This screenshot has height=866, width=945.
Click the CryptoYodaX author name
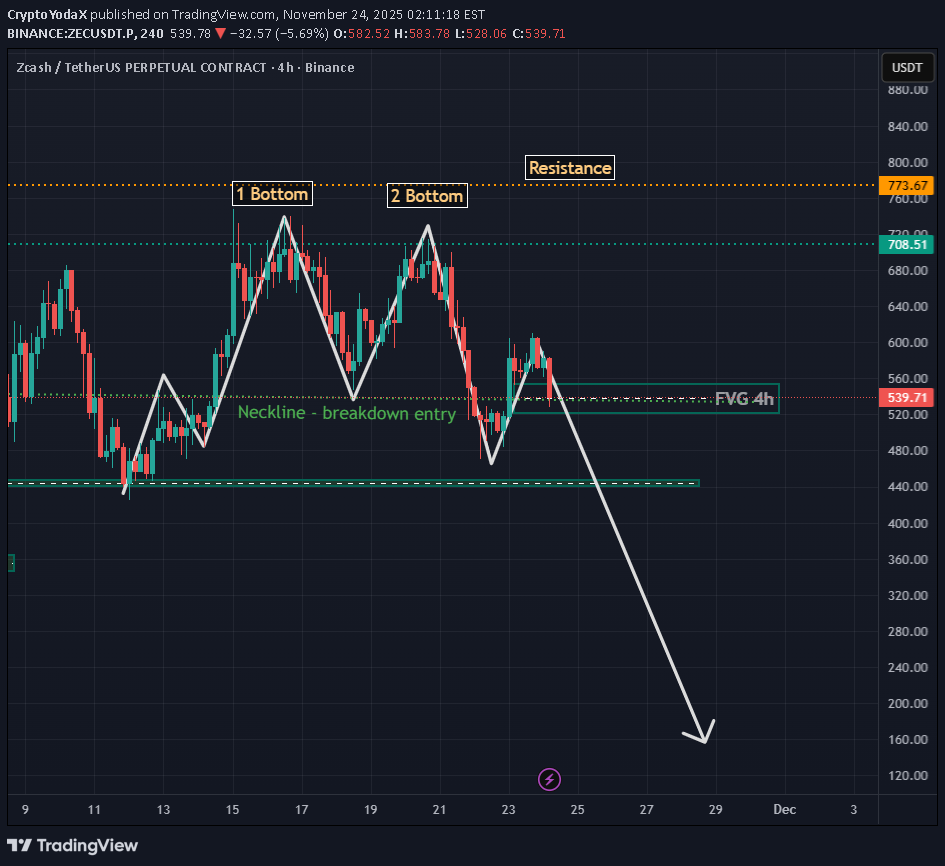click(48, 14)
